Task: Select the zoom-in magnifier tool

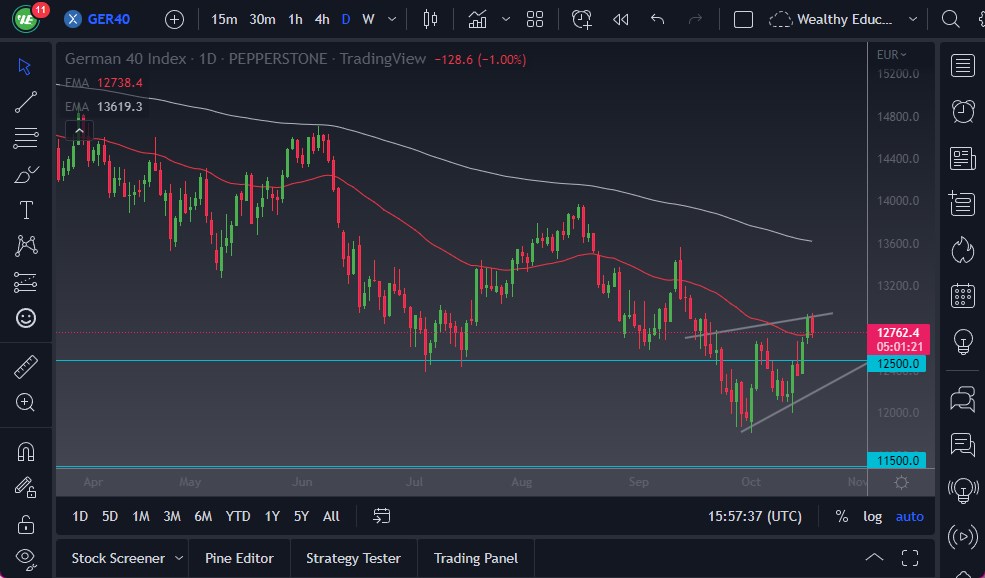Action: point(25,402)
